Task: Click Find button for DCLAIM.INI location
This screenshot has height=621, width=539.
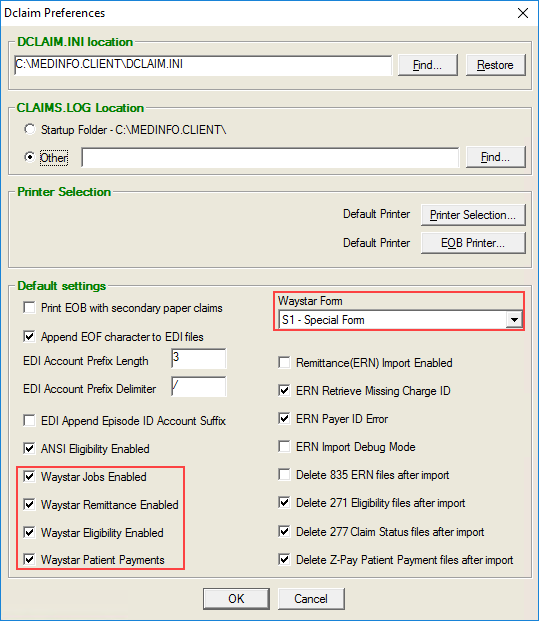Action: click(x=427, y=65)
